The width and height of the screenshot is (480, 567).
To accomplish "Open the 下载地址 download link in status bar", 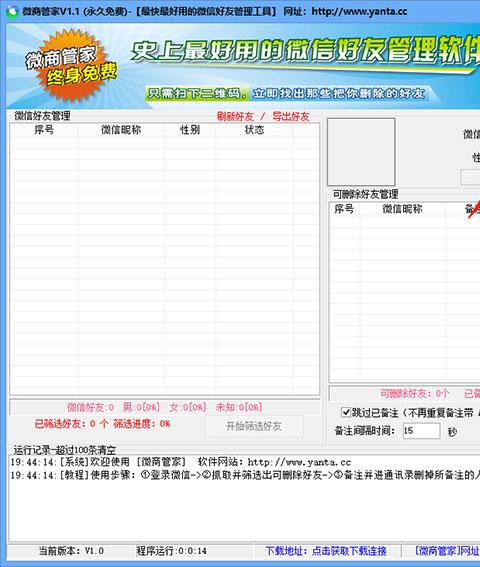I will pos(326,551).
